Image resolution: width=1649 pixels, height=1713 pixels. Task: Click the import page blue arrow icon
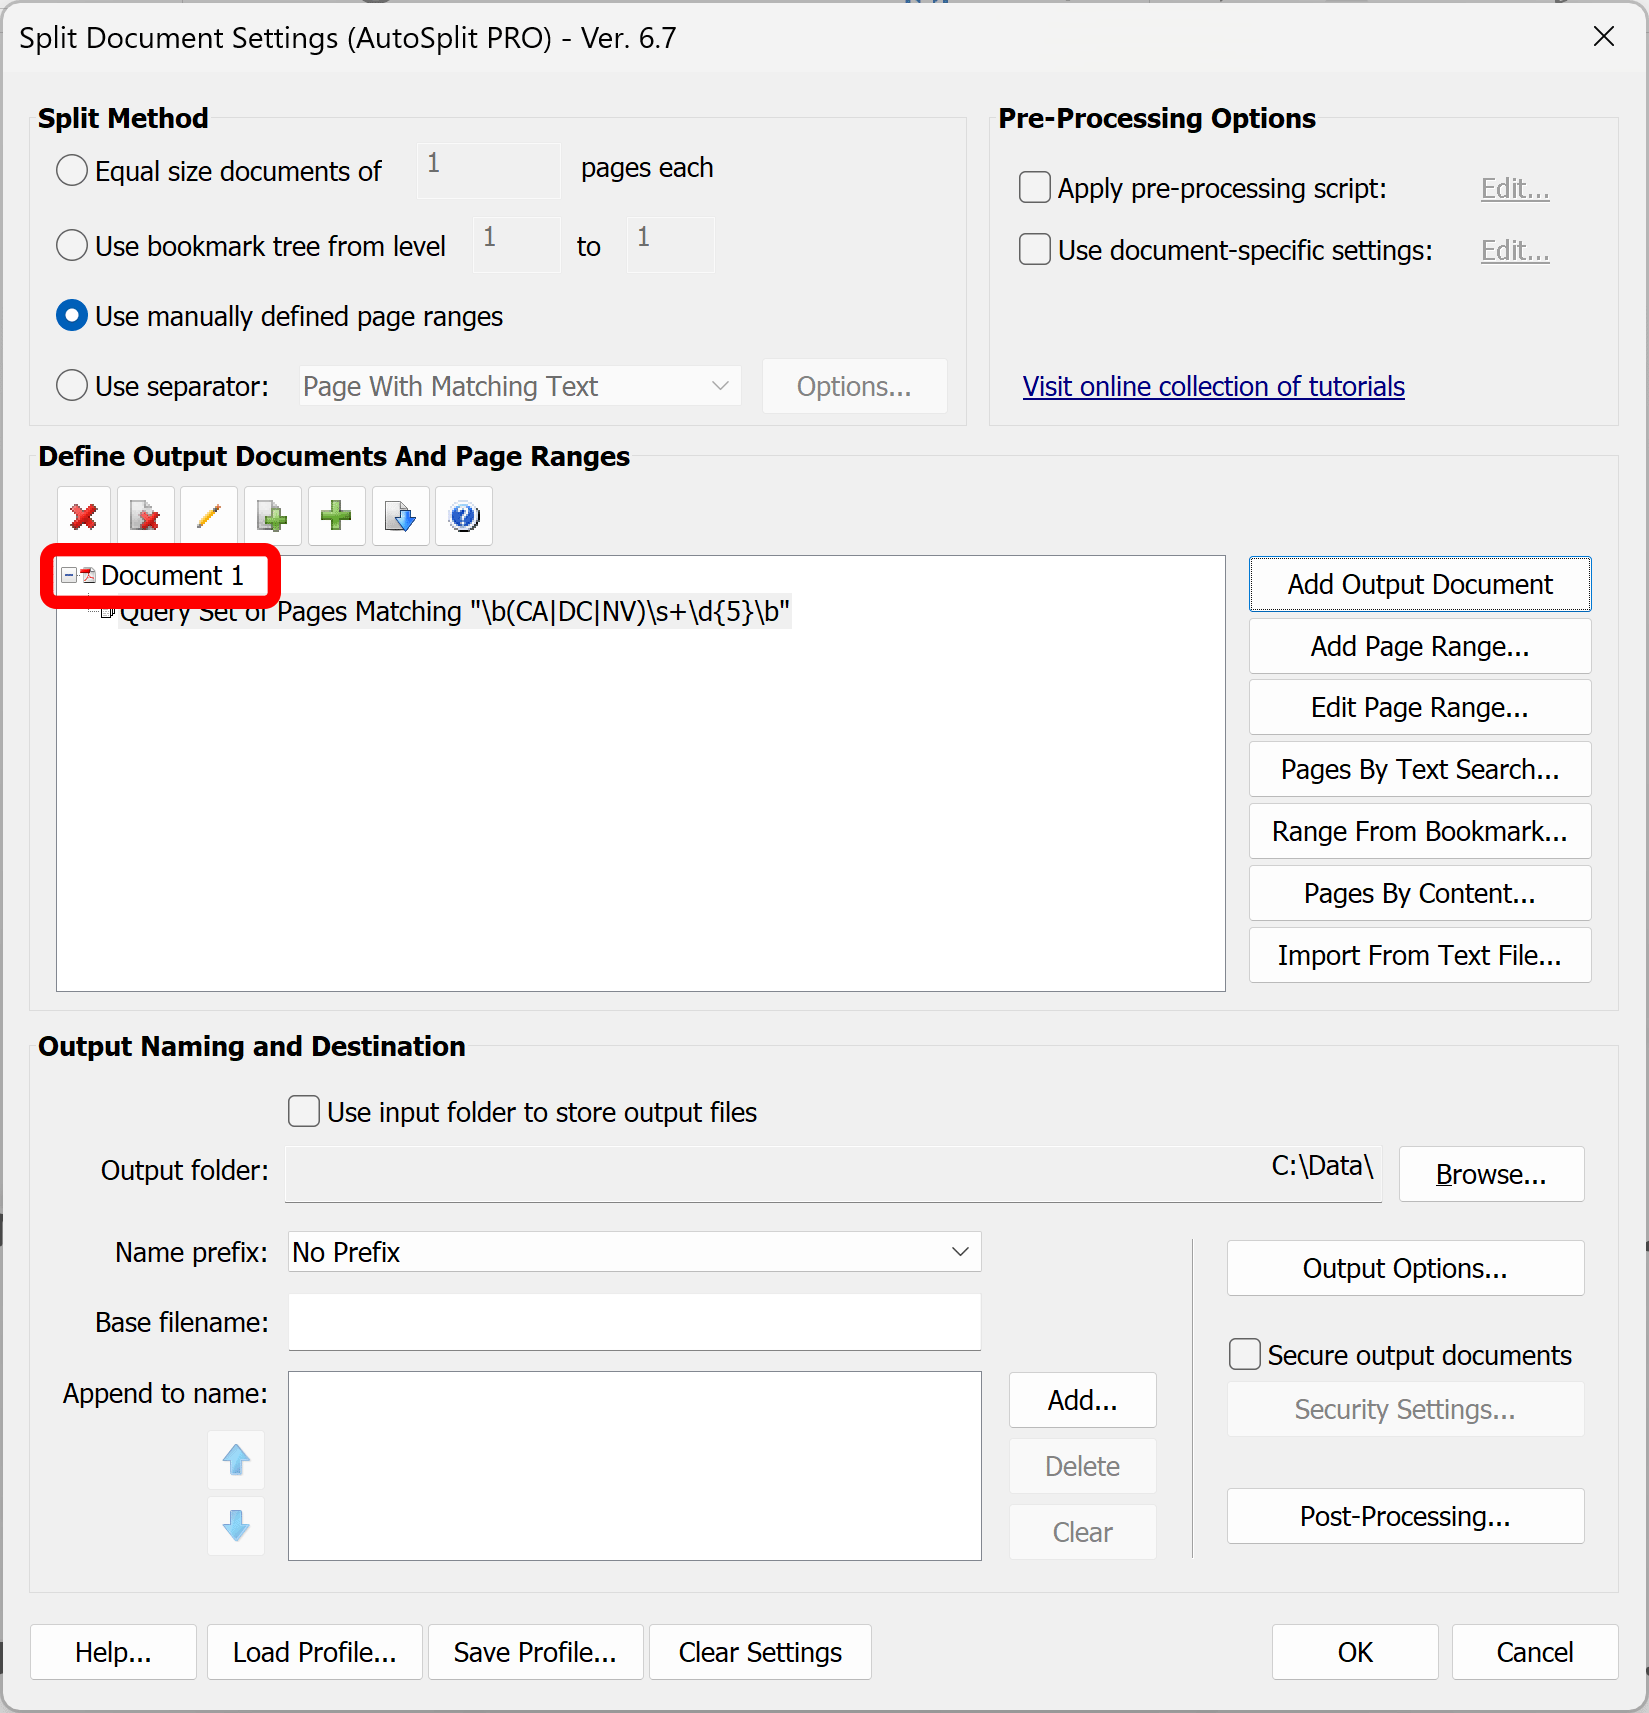[400, 517]
